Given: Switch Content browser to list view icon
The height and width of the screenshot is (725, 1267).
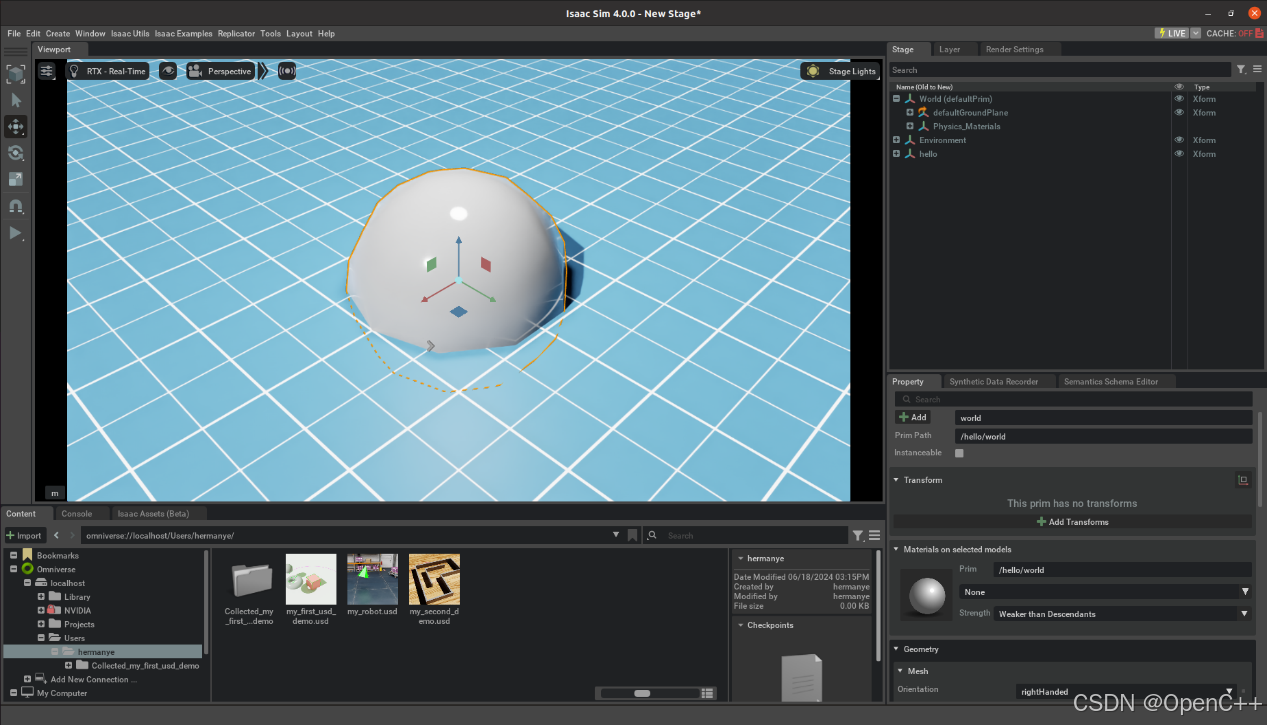Looking at the screenshot, I should pos(708,693).
